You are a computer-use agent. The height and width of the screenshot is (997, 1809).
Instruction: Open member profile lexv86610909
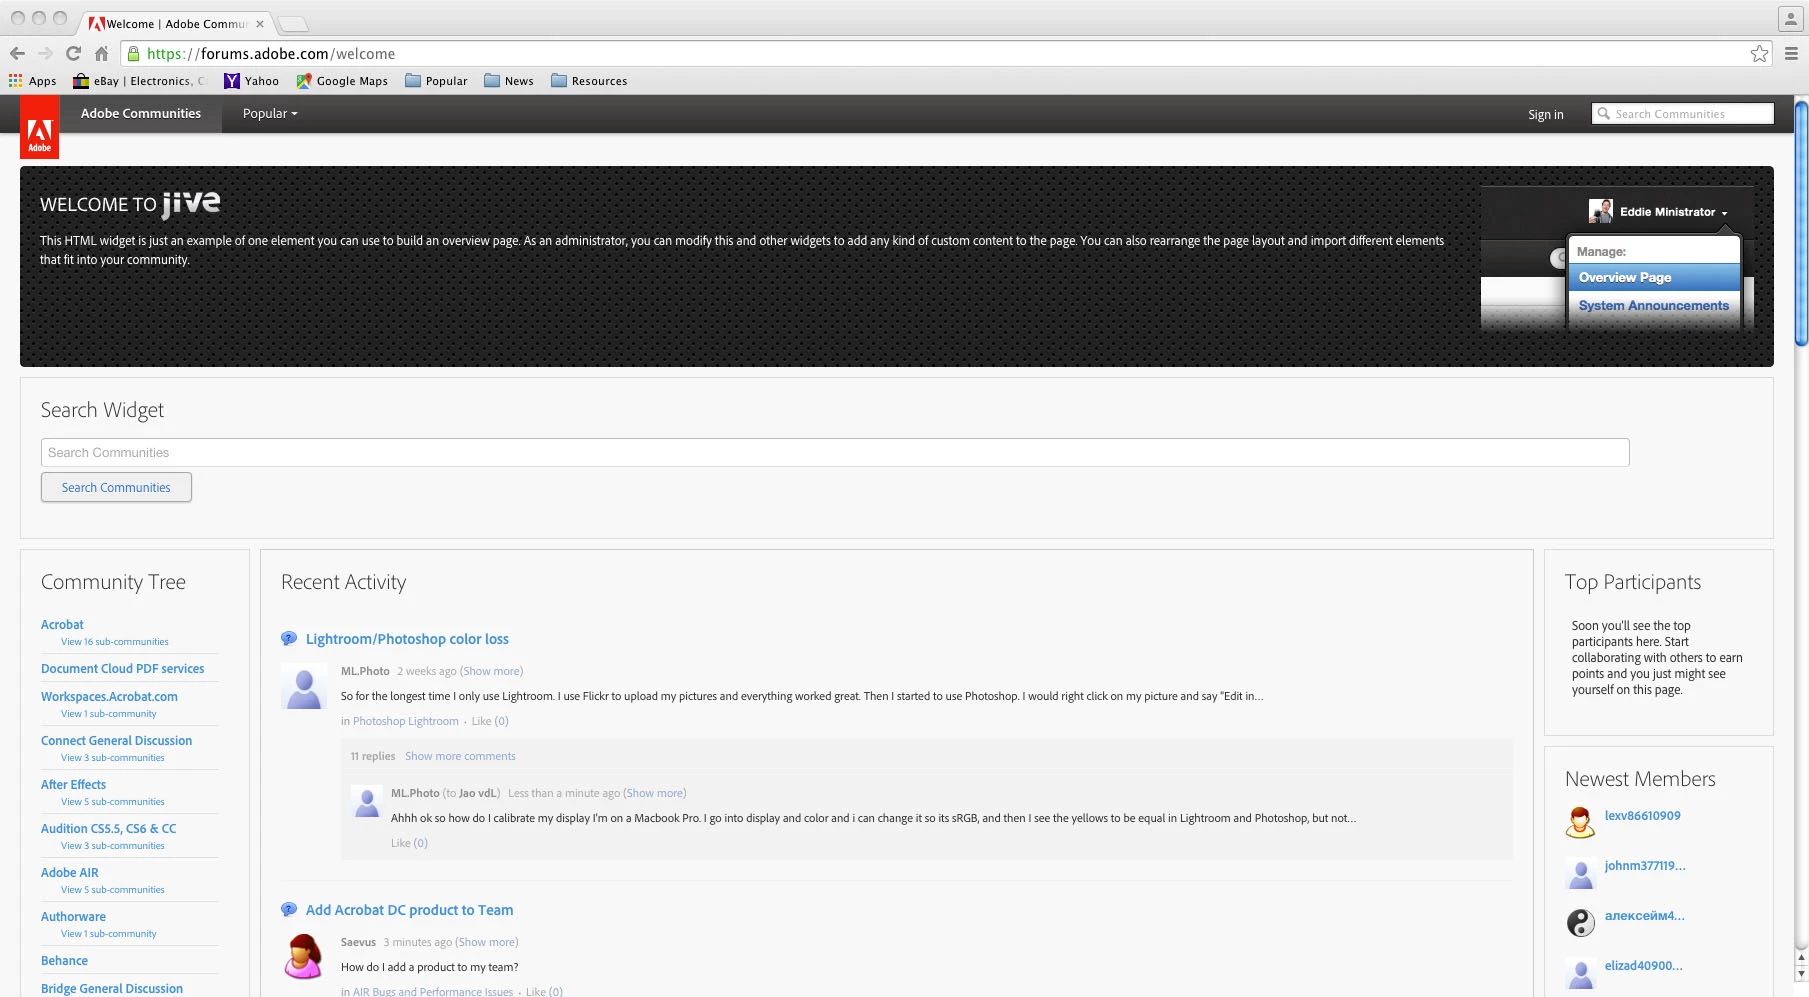[x=1642, y=816]
